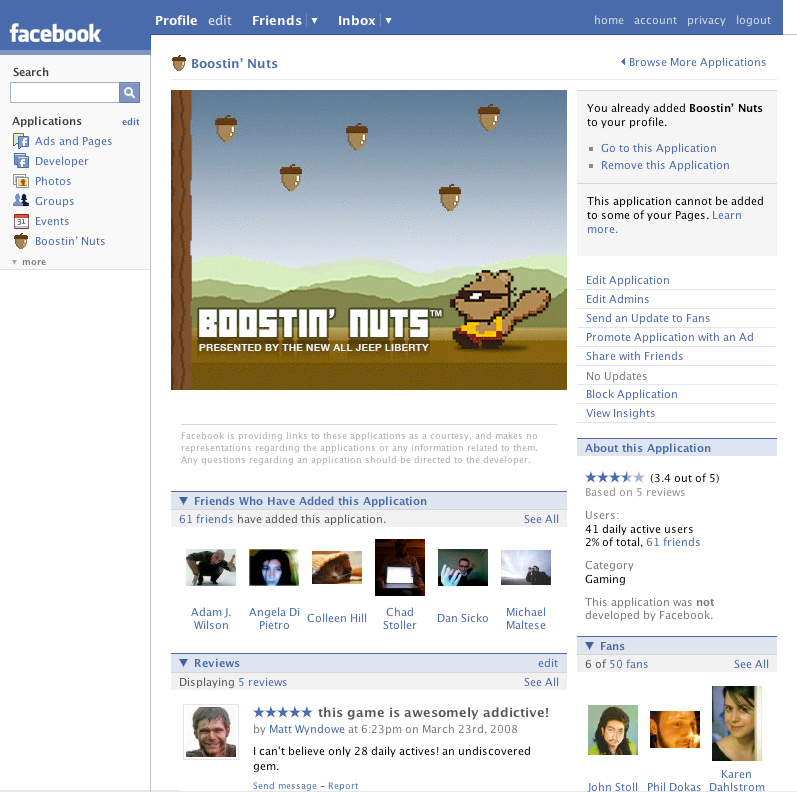Open Edit Application link

[x=627, y=280]
